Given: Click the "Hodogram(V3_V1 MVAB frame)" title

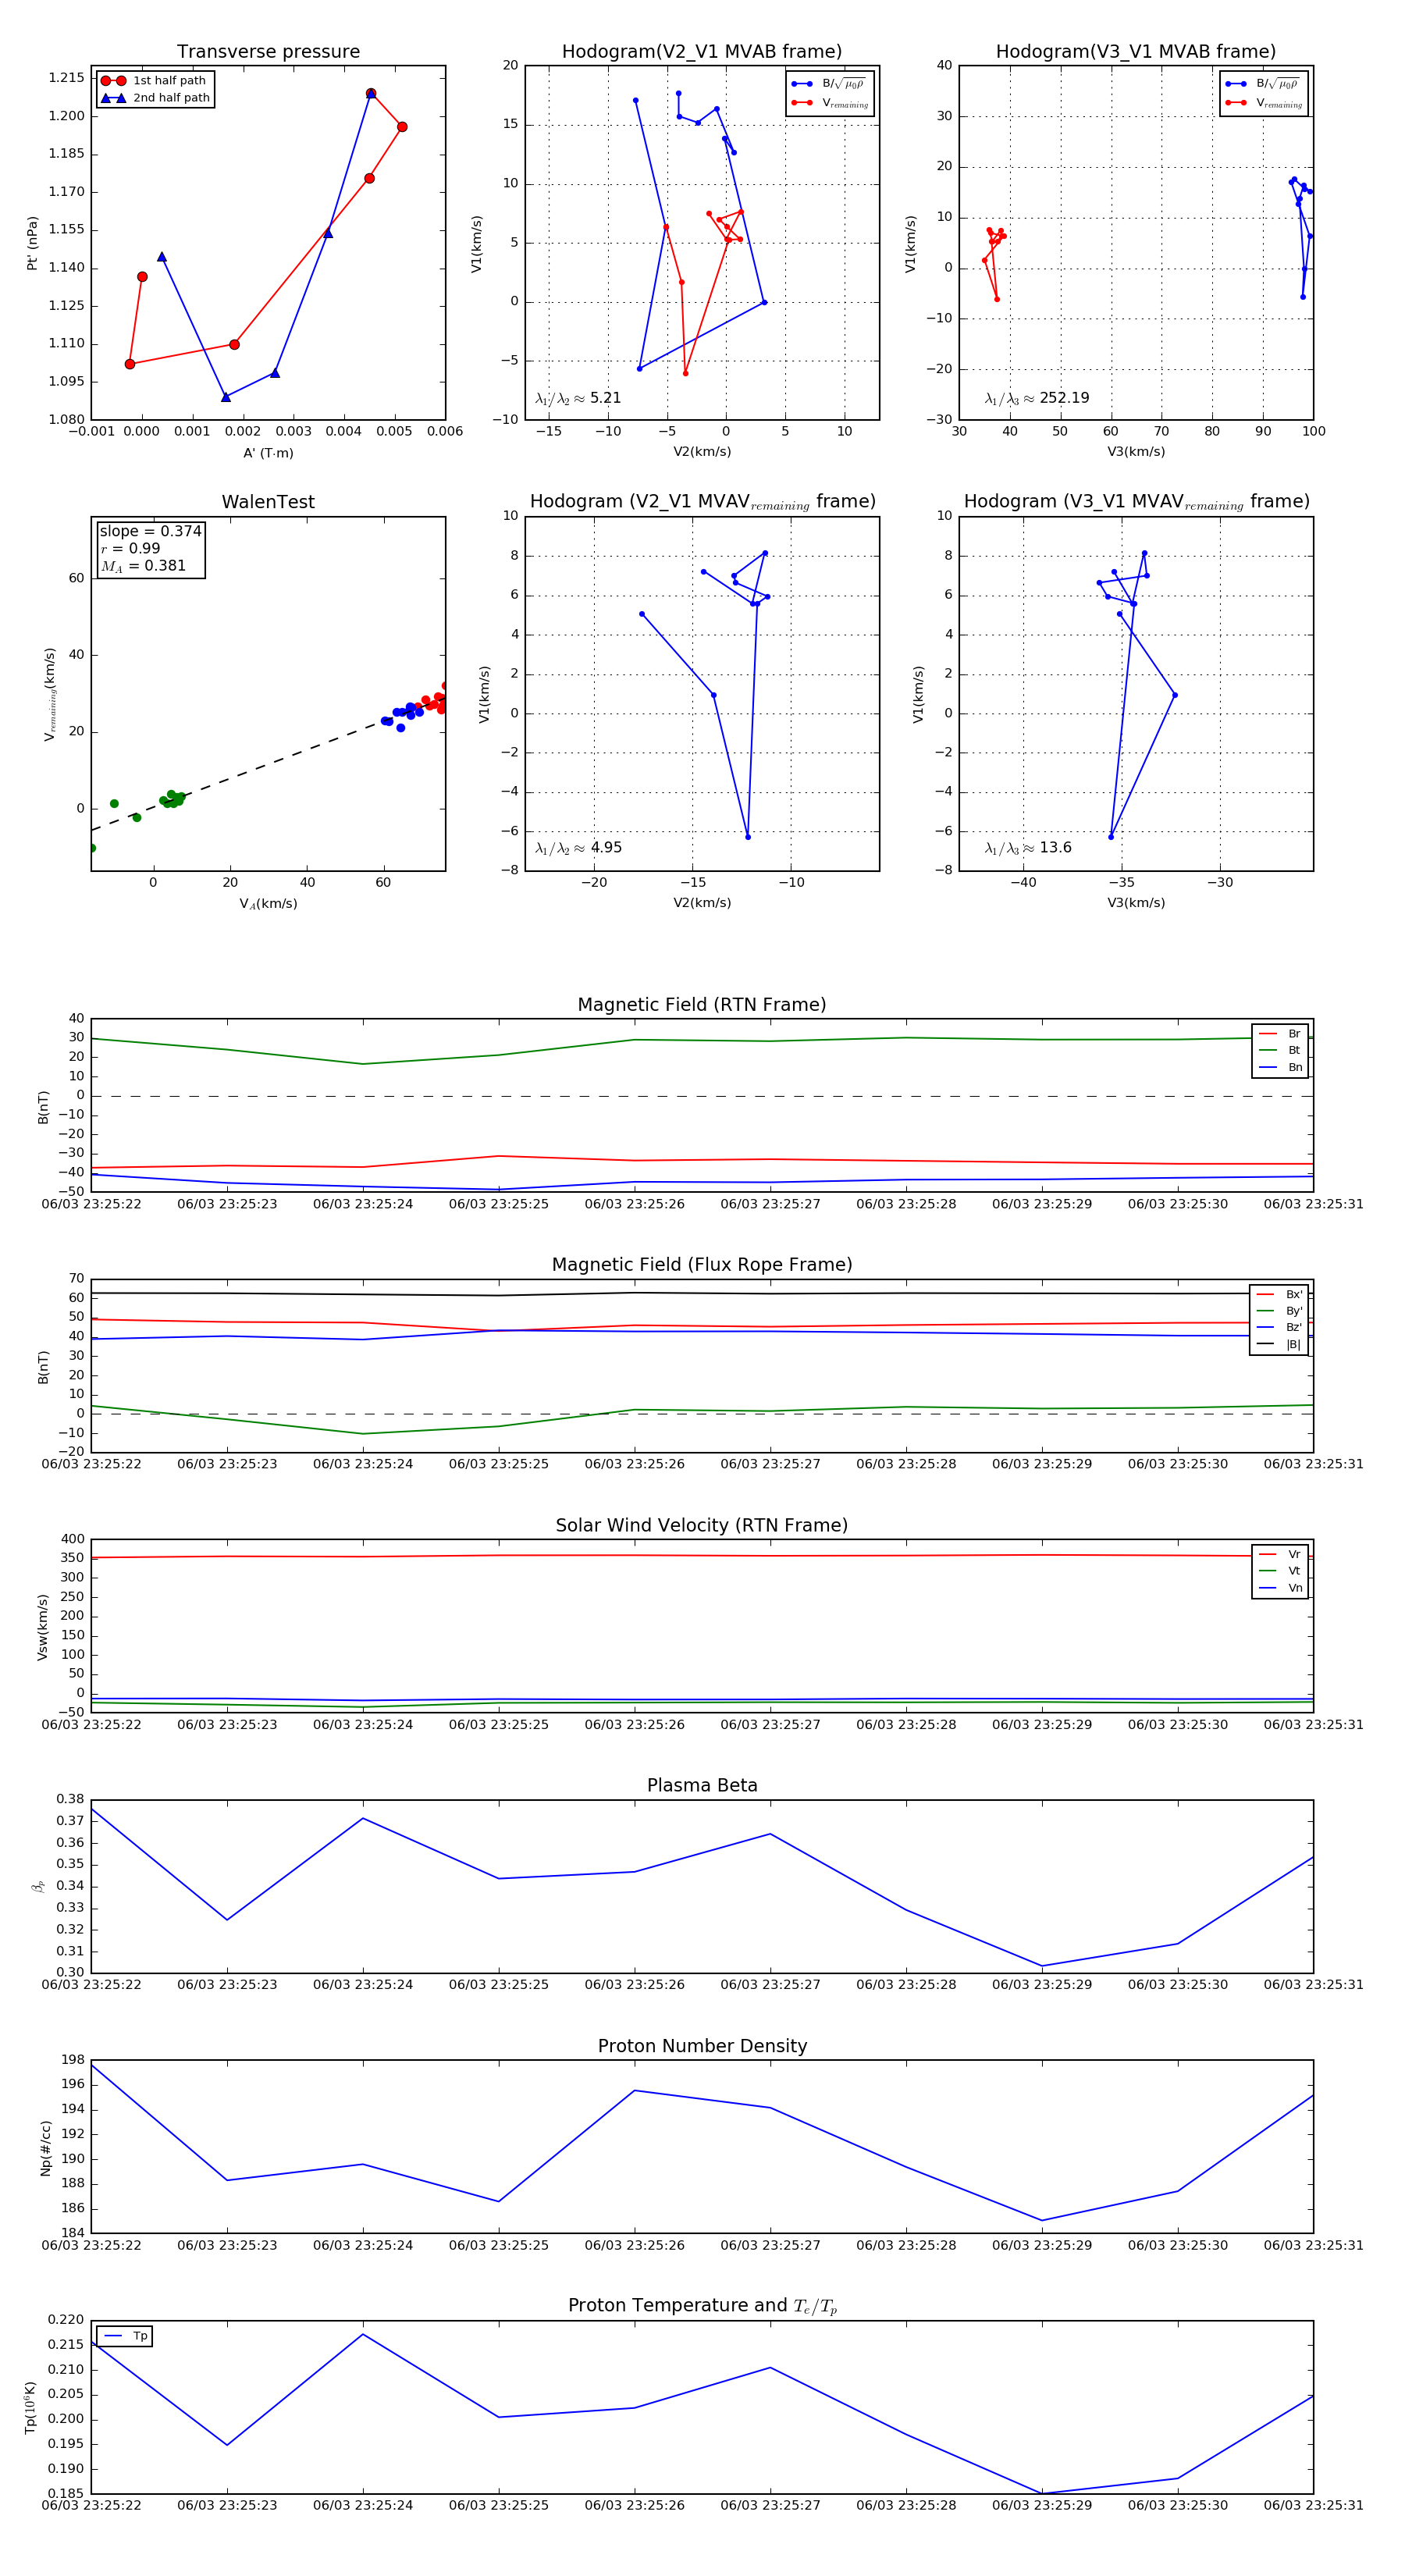Looking at the screenshot, I should (x=1136, y=52).
